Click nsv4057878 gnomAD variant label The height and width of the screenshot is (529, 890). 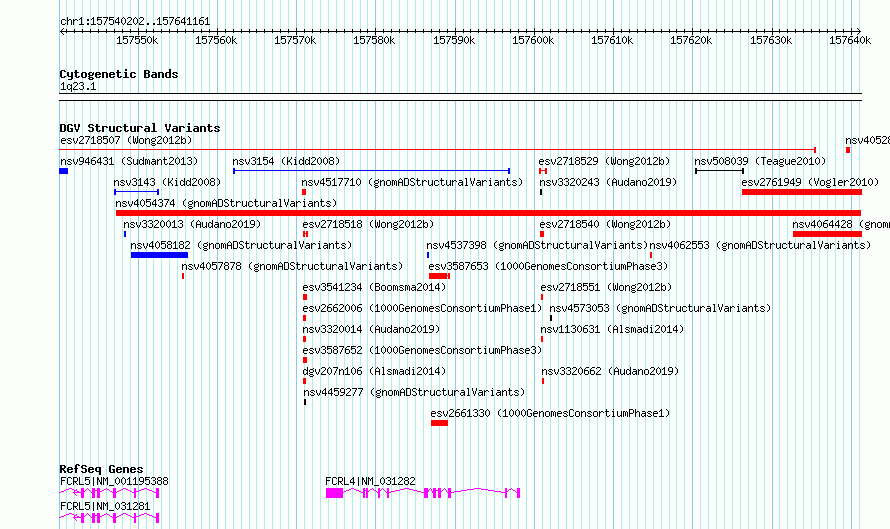point(292,266)
